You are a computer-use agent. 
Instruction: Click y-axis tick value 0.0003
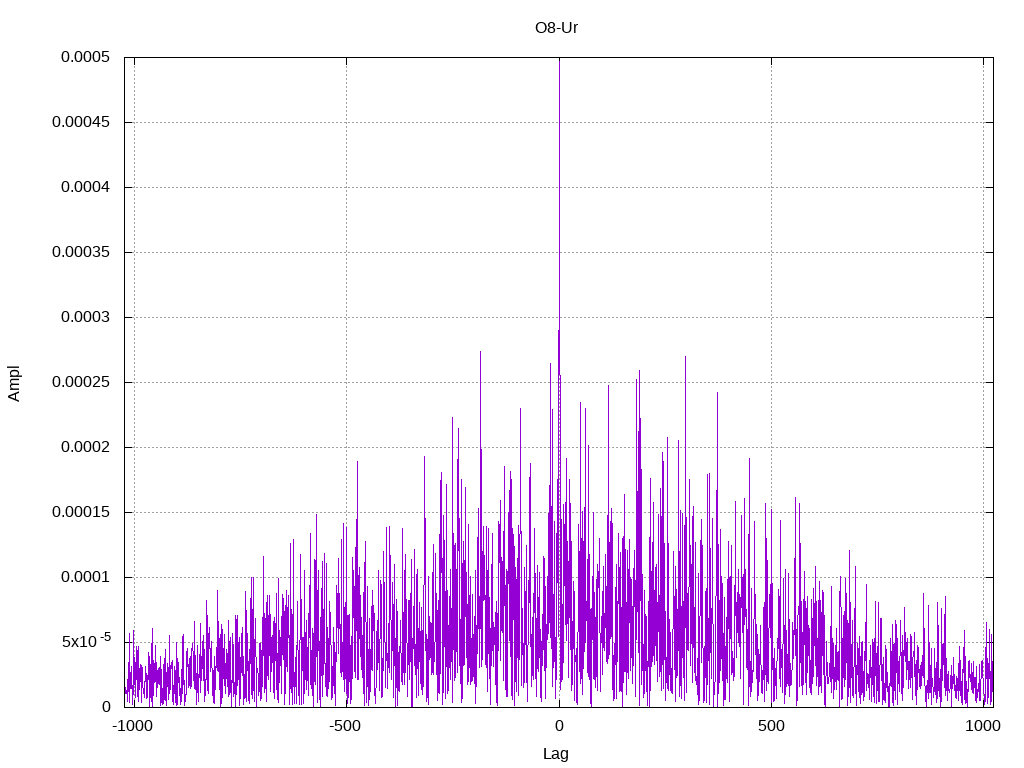pos(86,317)
